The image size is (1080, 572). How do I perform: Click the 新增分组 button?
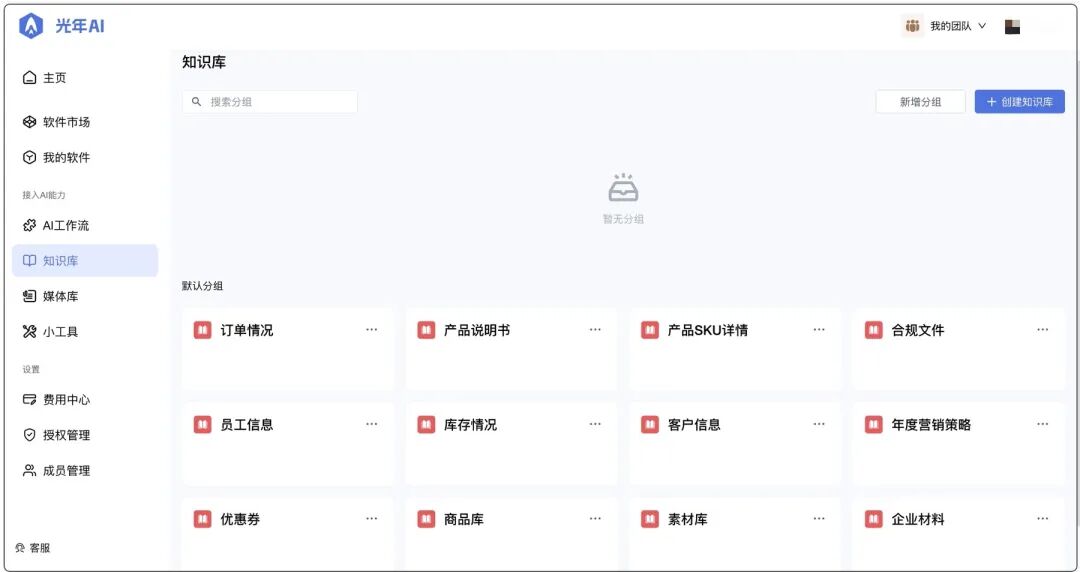[x=920, y=102]
